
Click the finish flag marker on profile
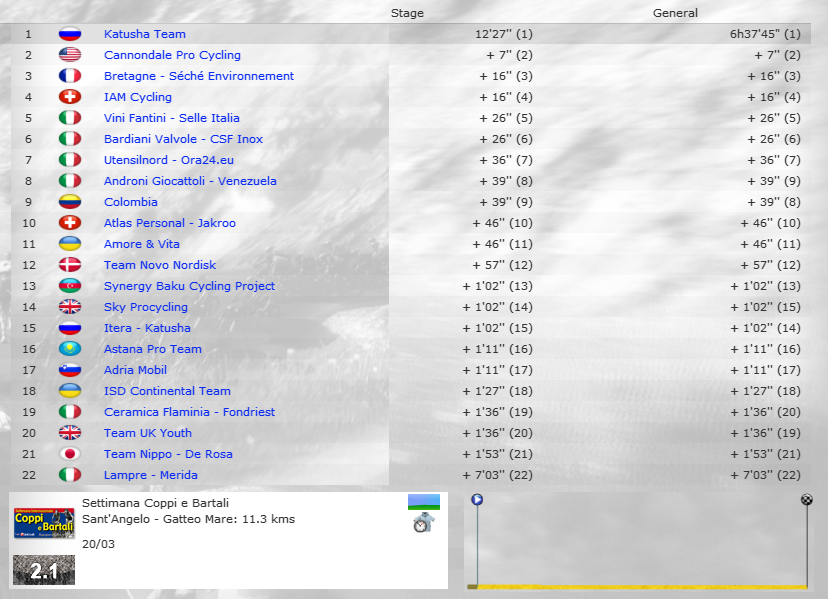point(807,499)
